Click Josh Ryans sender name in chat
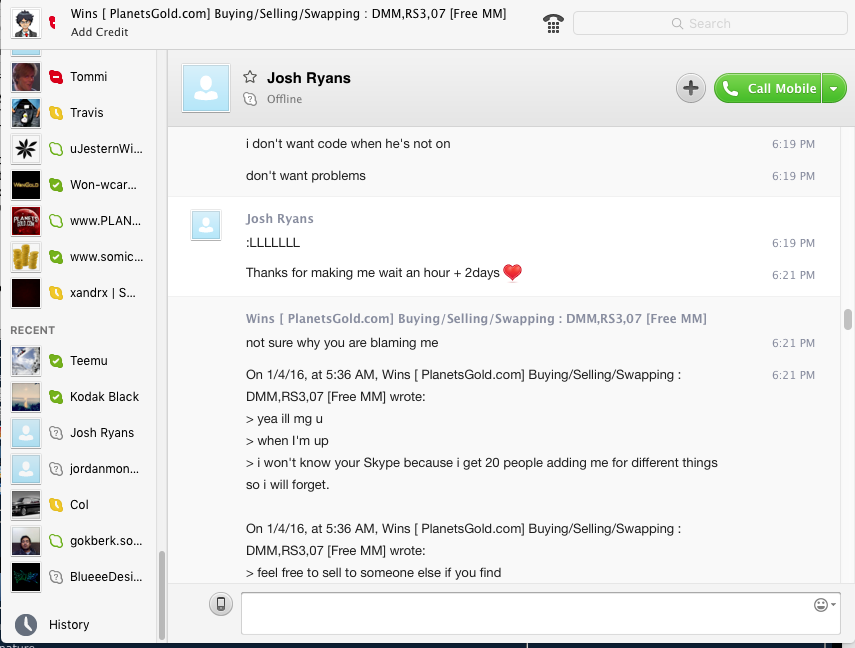This screenshot has height=648, width=855. [x=280, y=219]
